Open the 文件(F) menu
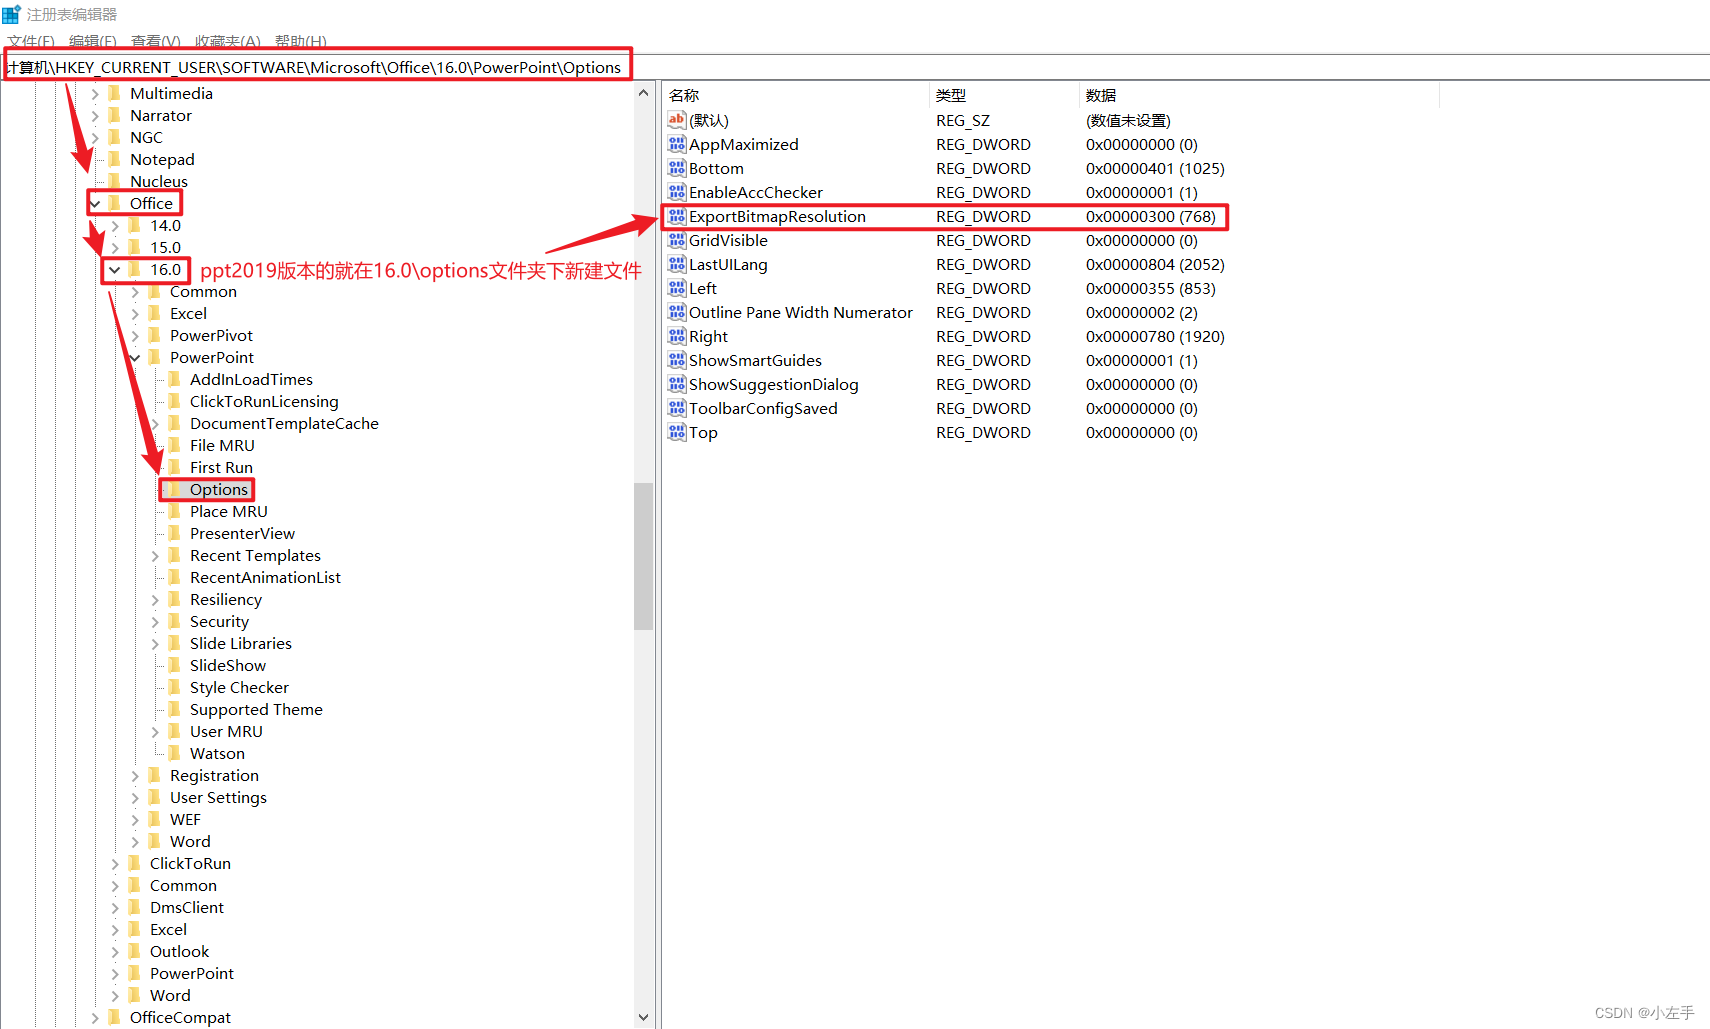This screenshot has height=1029, width=1710. [x=31, y=41]
